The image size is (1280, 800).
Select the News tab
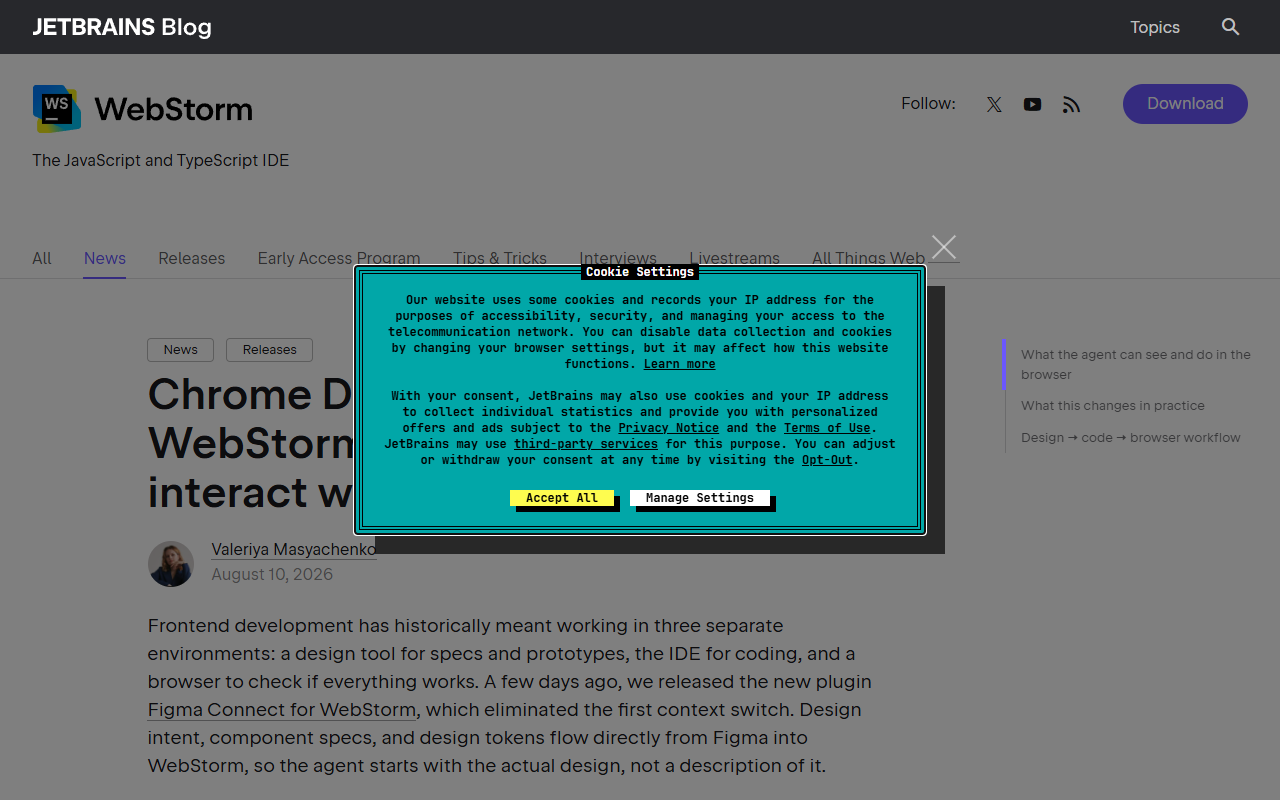[105, 258]
